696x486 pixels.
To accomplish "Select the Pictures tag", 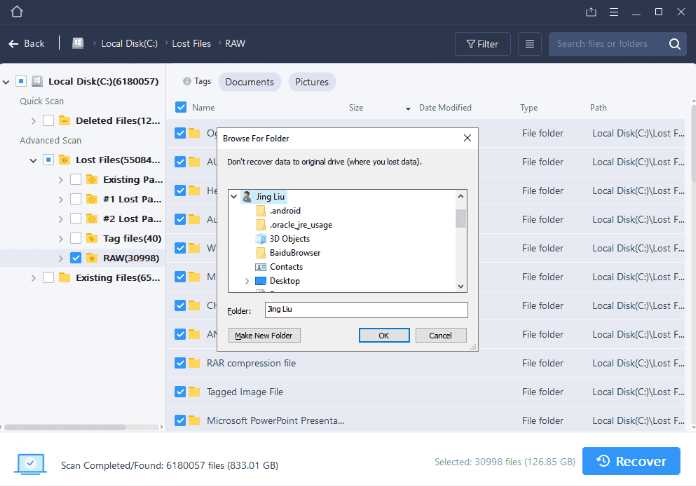I will (x=312, y=82).
